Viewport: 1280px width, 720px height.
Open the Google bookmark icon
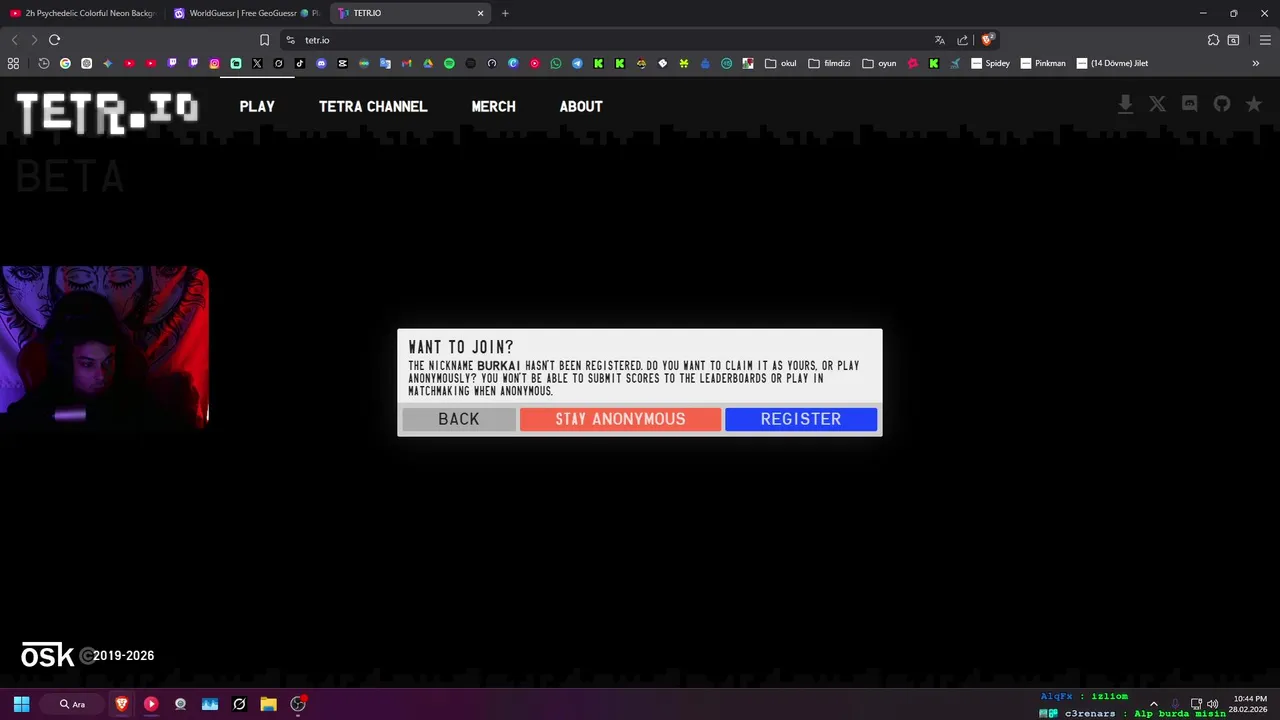tap(65, 63)
